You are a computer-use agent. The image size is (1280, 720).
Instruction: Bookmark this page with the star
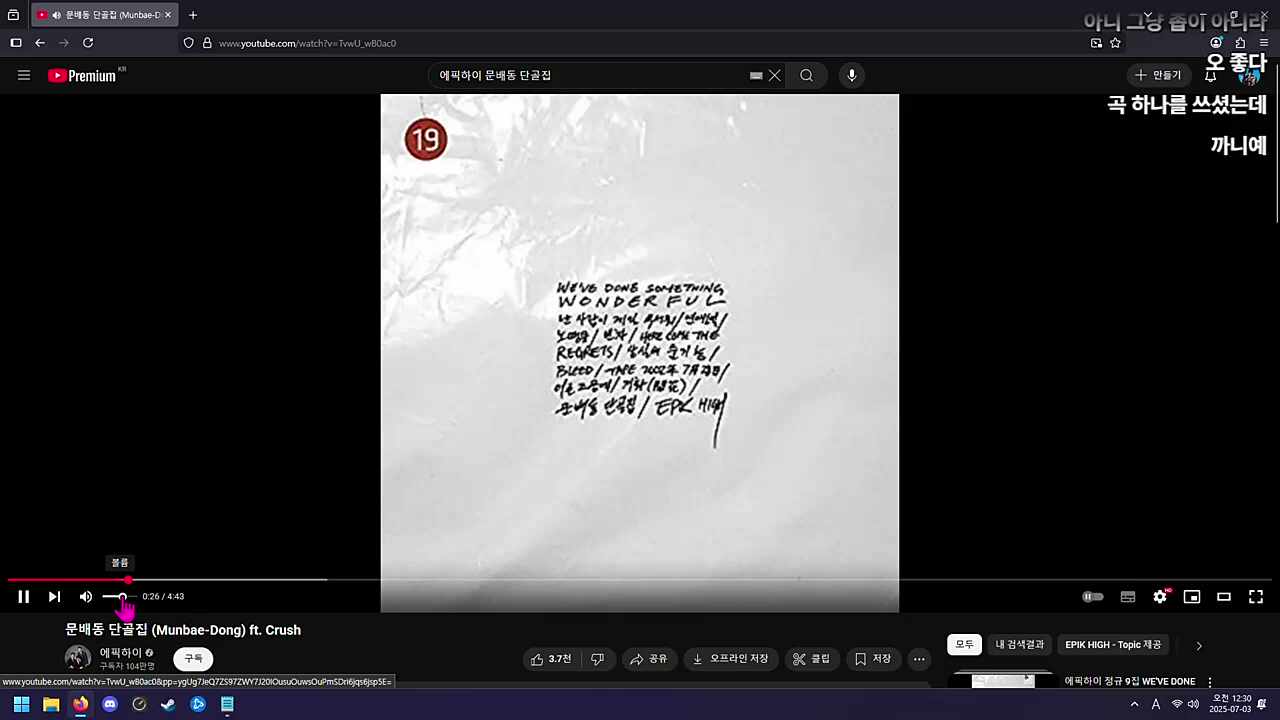point(1116,43)
